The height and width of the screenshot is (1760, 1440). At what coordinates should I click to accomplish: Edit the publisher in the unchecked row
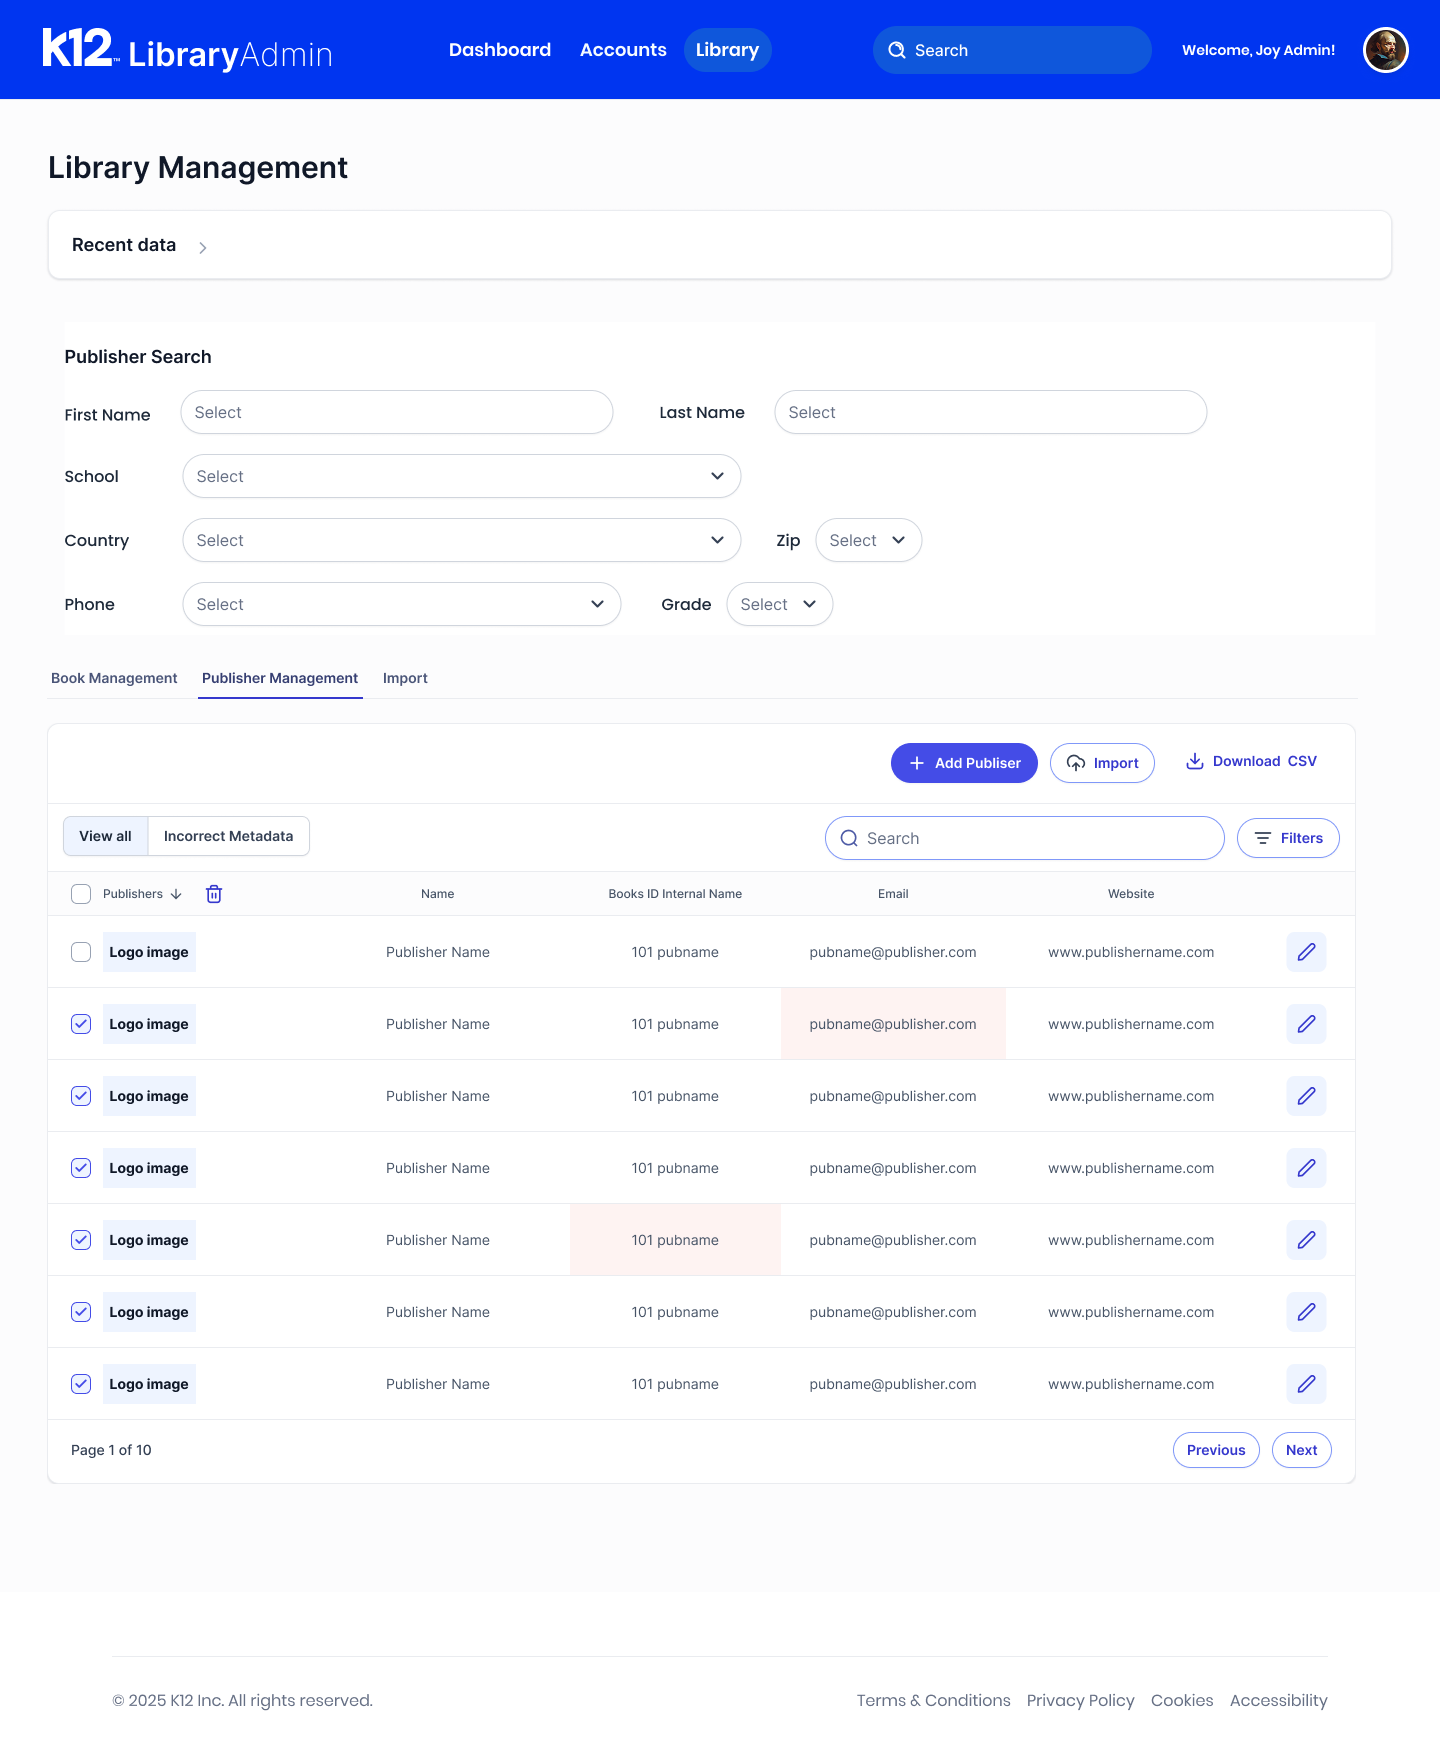[x=1306, y=952]
